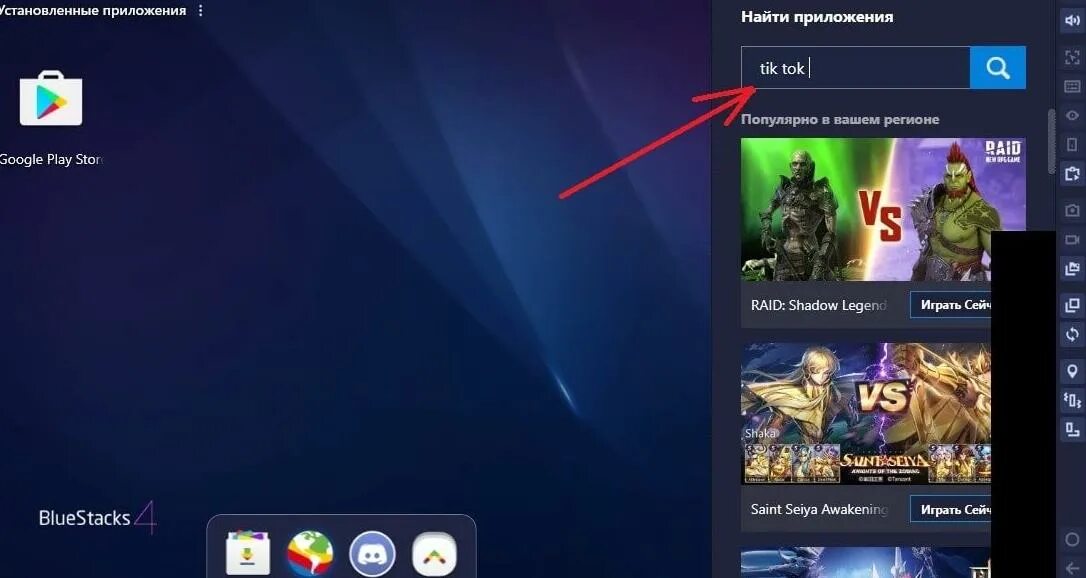Click the search field containing "tik tok"
1086x578 pixels.
(x=855, y=68)
